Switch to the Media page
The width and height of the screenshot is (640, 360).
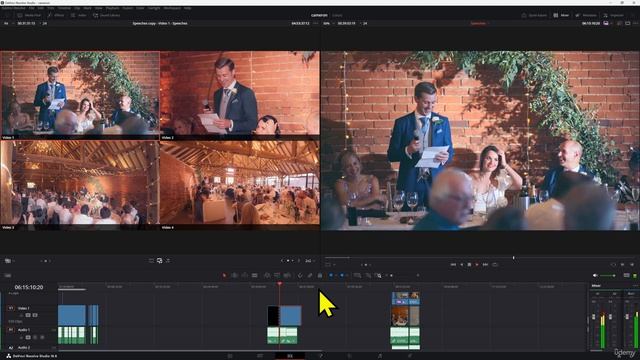point(230,356)
